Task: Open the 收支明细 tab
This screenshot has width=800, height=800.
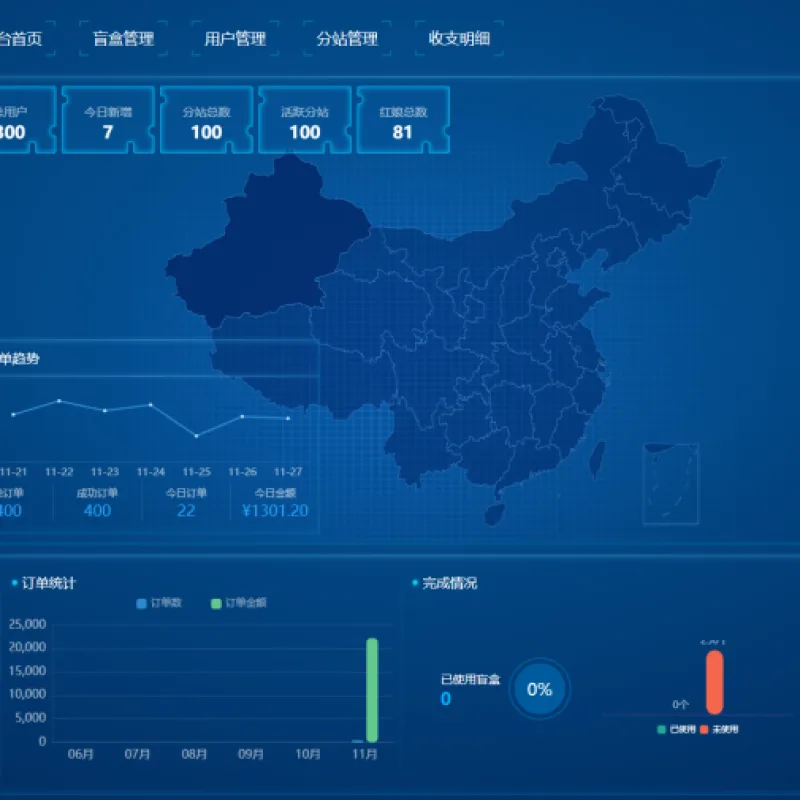Action: pyautogui.click(x=459, y=38)
